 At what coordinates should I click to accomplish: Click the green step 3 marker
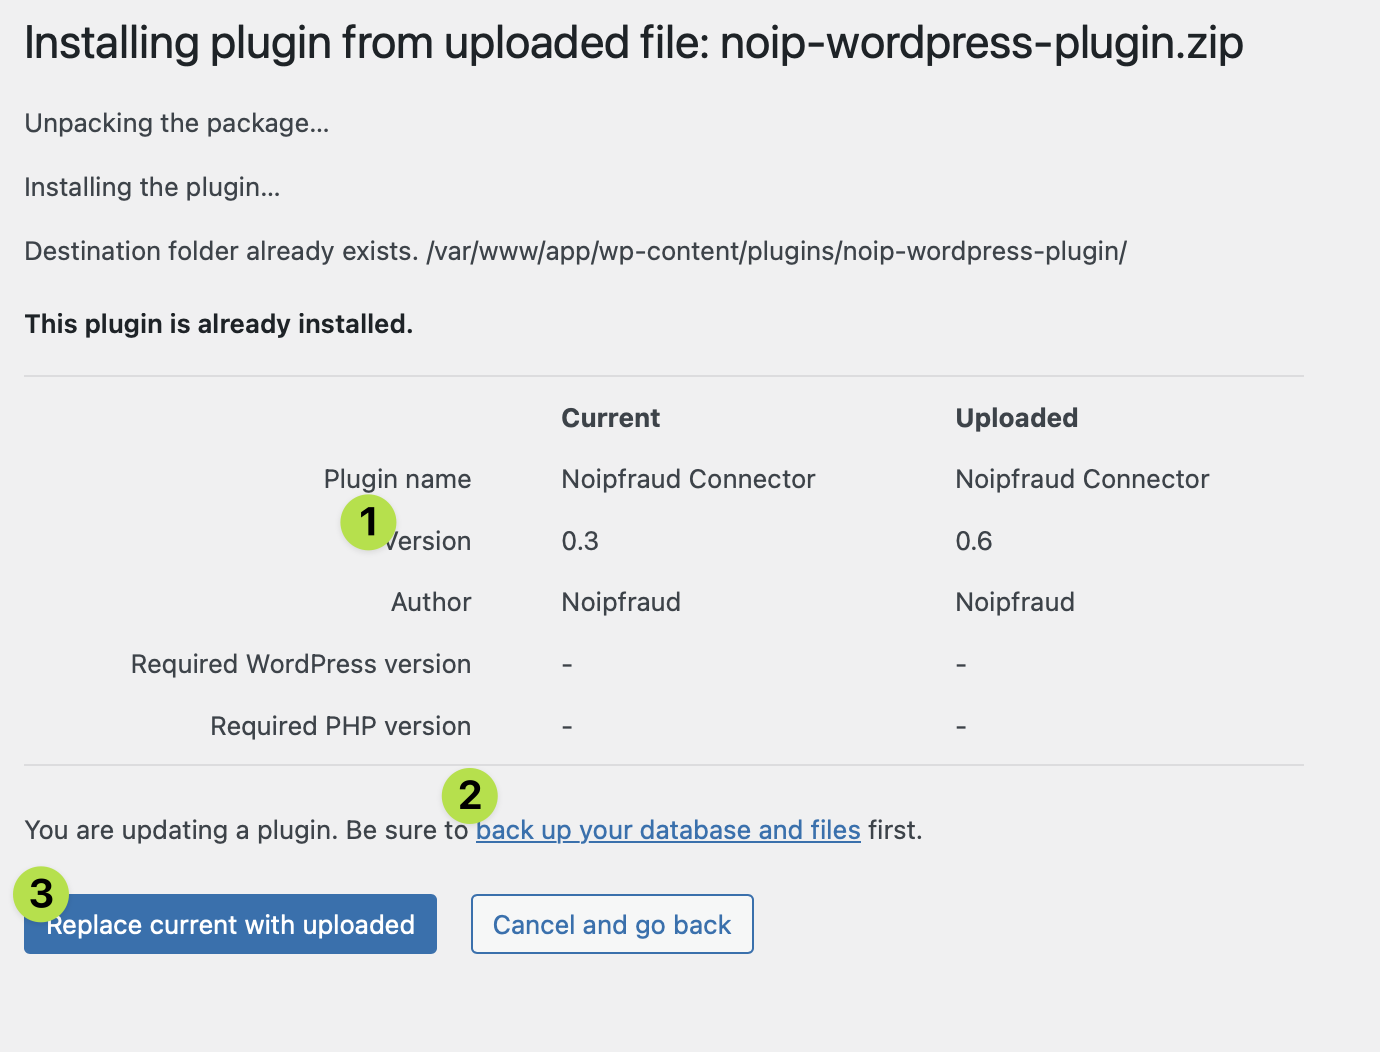click(x=41, y=894)
